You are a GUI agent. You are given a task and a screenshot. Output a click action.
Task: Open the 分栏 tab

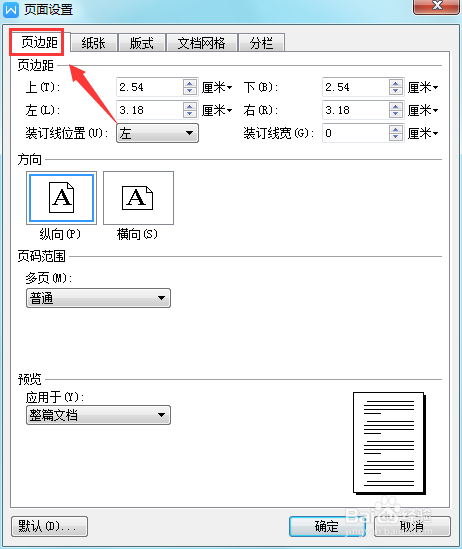click(x=261, y=43)
